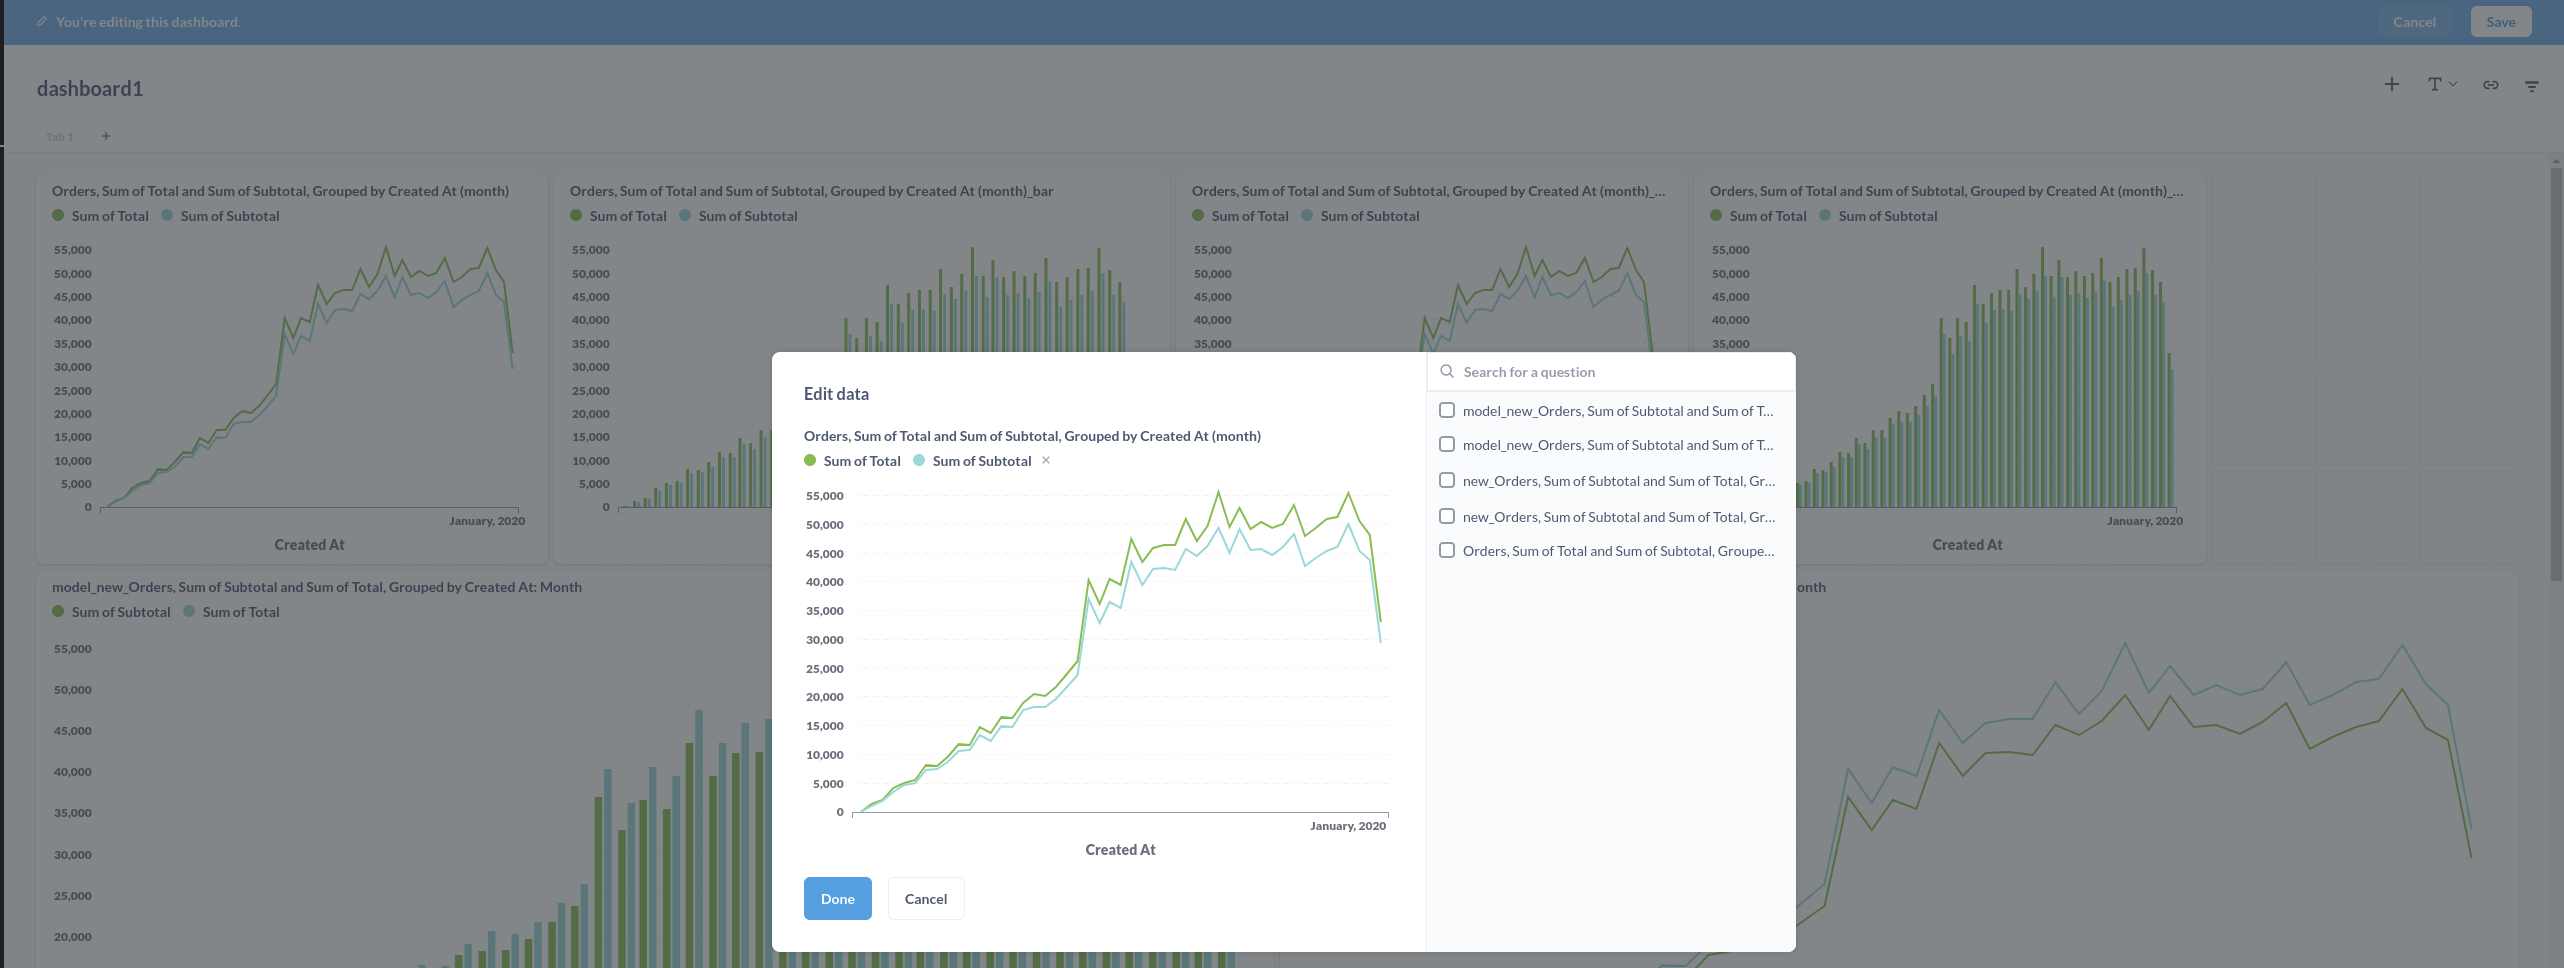Tick the second new_Orders question checkbox
The width and height of the screenshot is (2564, 968).
click(x=1447, y=516)
